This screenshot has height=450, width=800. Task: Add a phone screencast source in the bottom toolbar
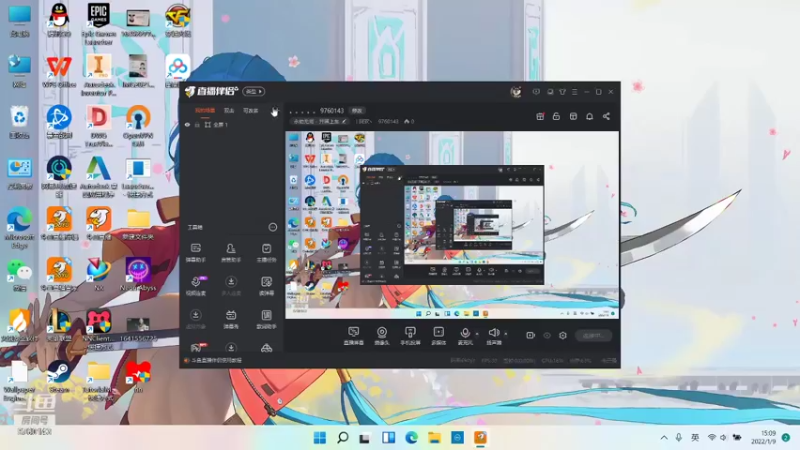[x=410, y=336]
